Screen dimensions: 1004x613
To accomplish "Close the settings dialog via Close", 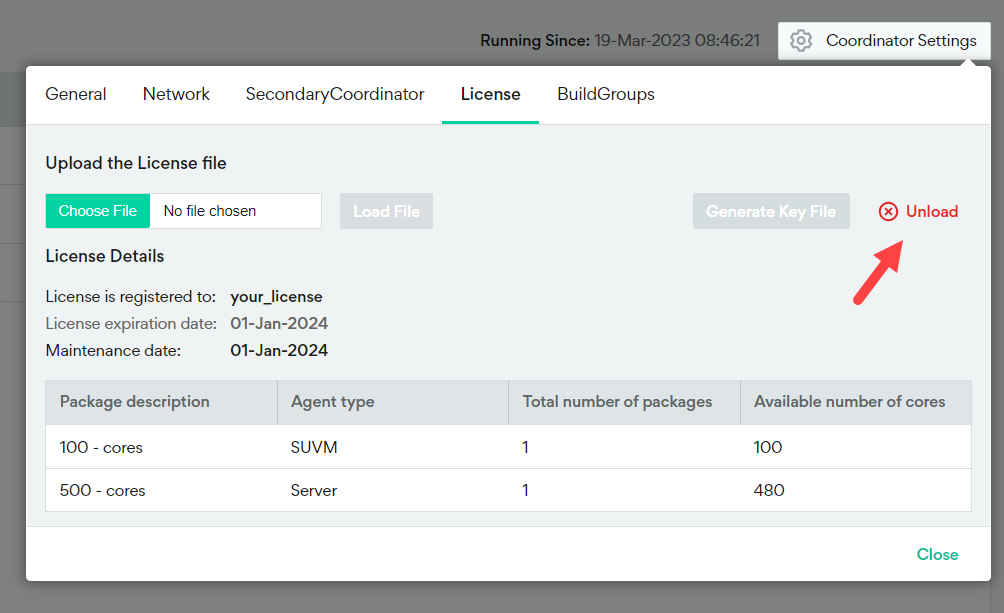I will 937,554.
